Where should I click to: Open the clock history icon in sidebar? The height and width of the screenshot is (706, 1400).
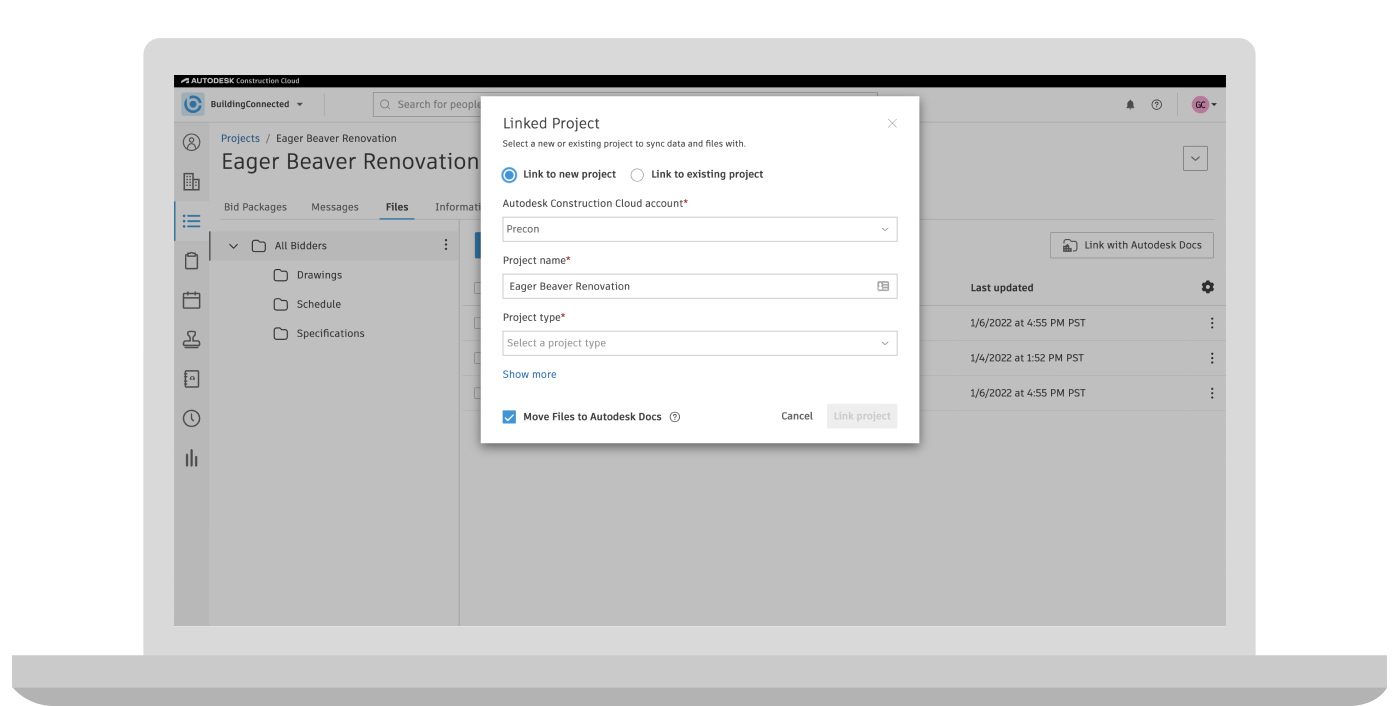click(191, 418)
